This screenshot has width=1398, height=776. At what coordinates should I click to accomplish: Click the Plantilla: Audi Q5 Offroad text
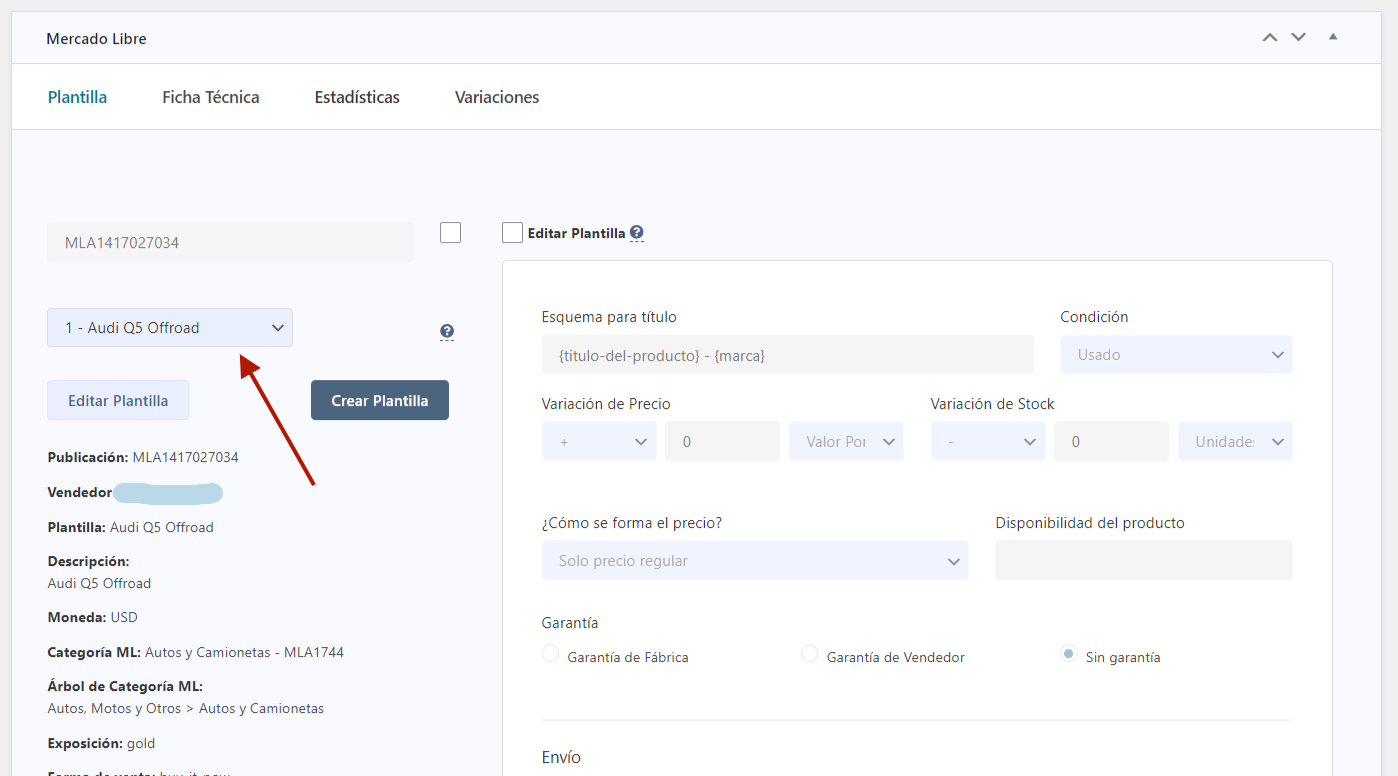coord(130,527)
